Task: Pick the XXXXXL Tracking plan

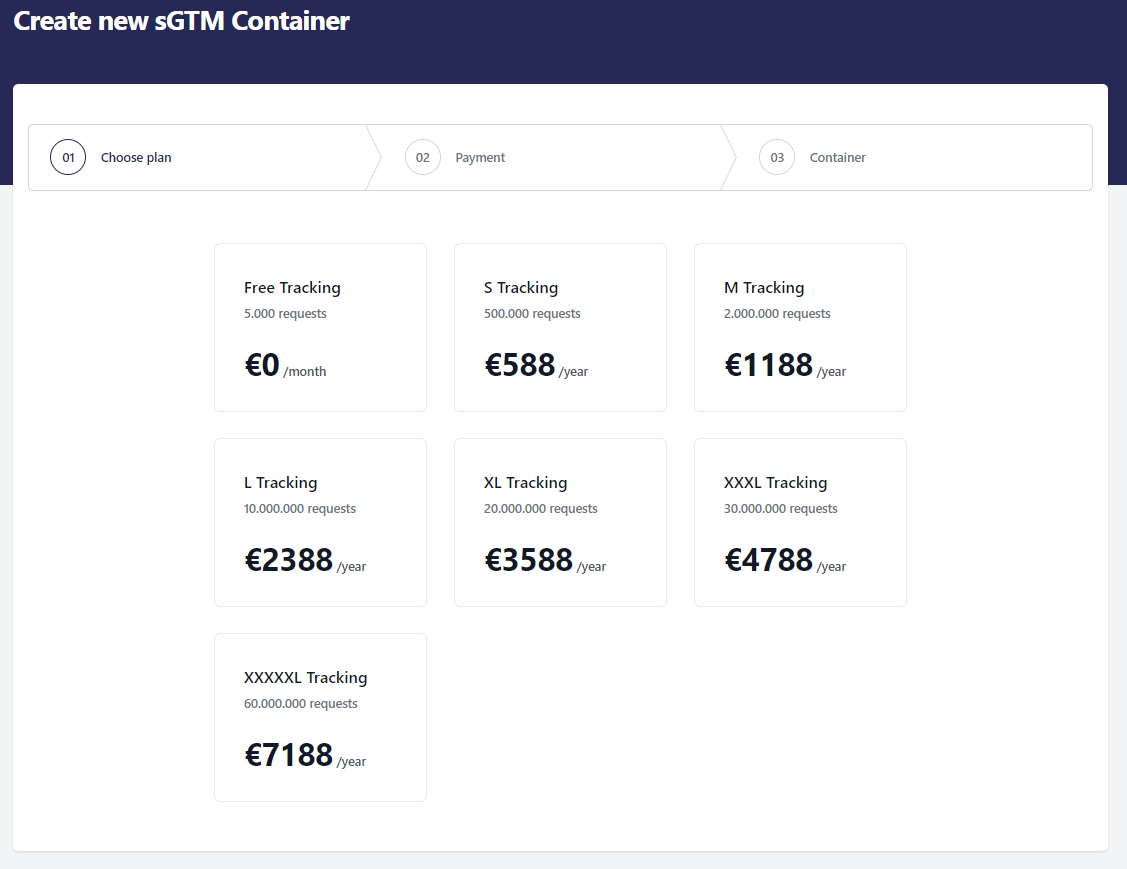Action: [320, 717]
